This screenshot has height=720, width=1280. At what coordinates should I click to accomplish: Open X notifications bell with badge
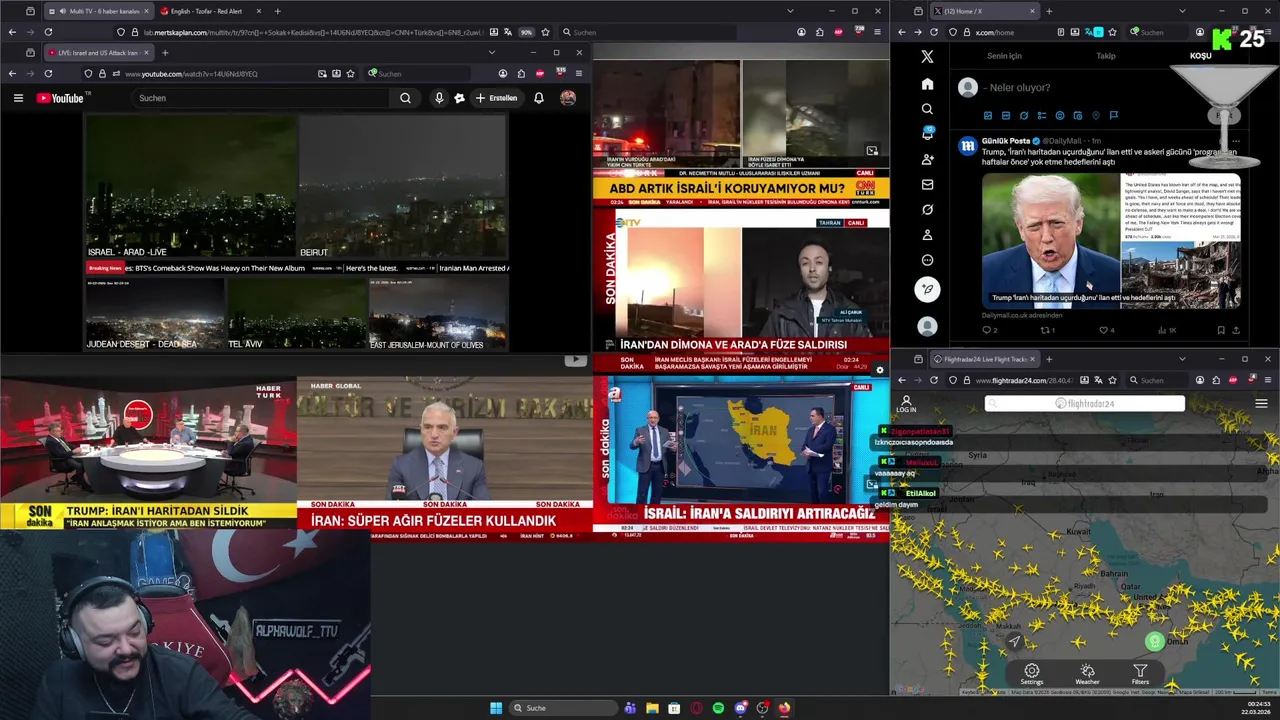pos(927,134)
